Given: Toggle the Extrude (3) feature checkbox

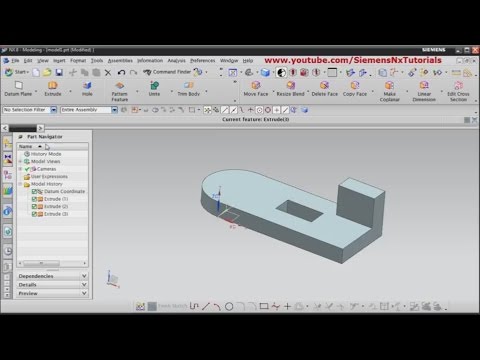Looking at the screenshot, I should pos(34,214).
